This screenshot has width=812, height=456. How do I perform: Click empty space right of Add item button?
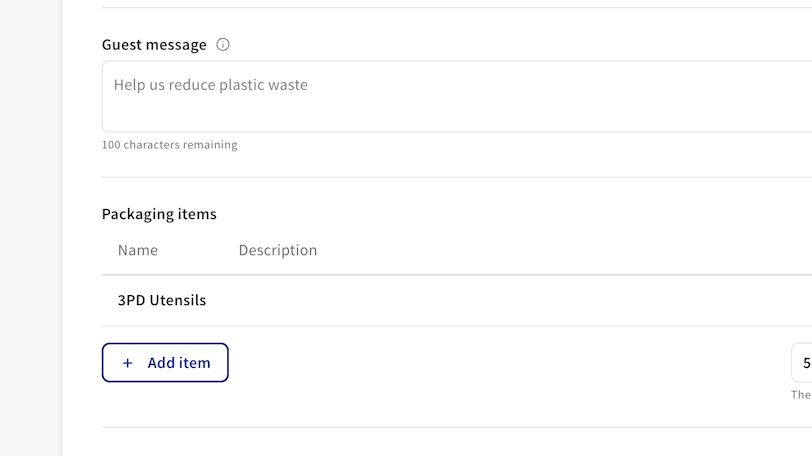(500, 363)
